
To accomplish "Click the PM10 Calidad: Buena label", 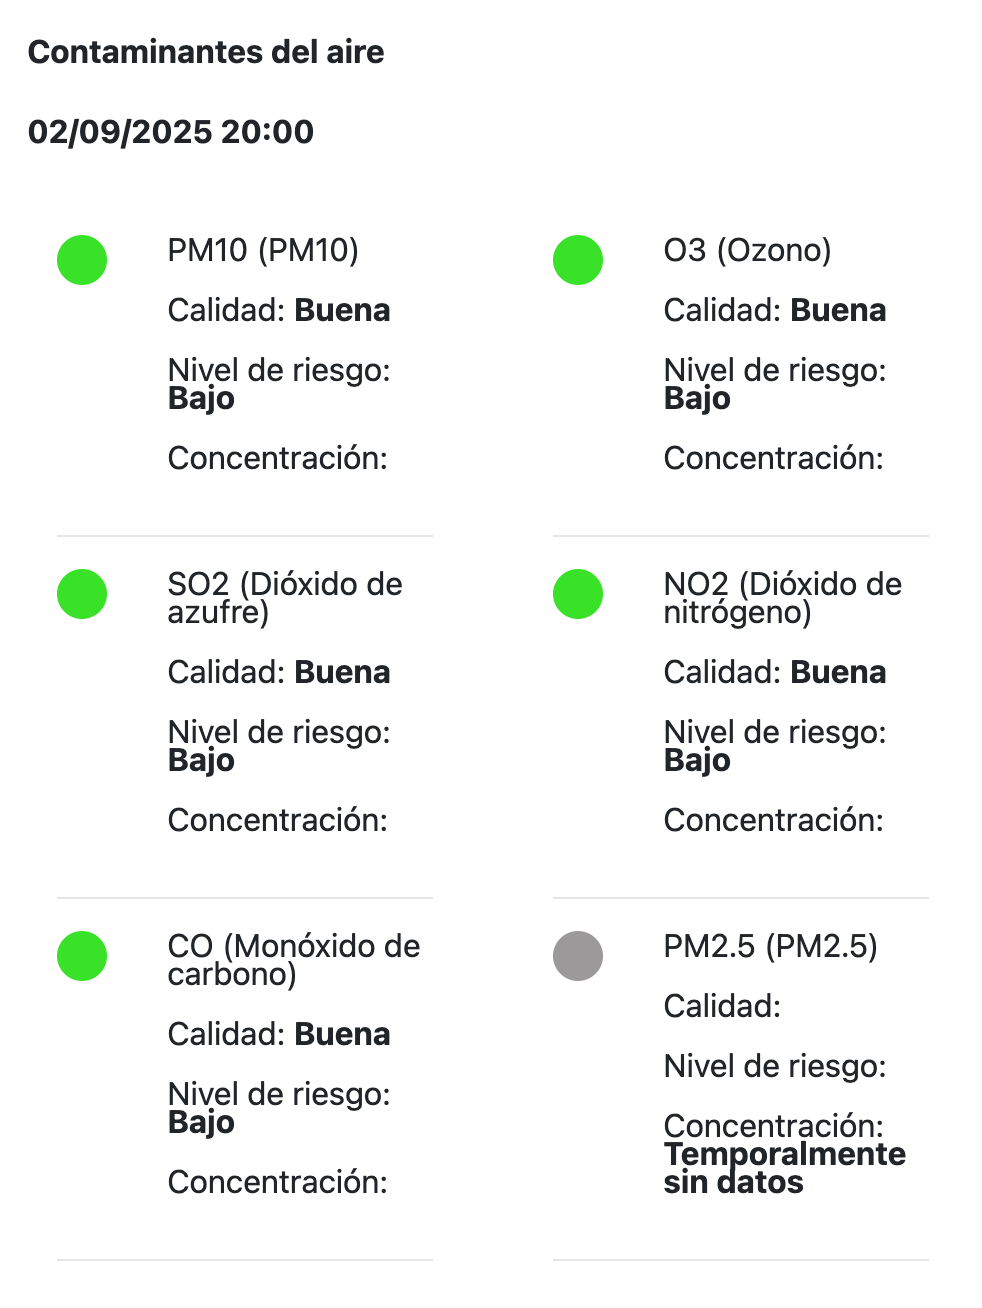I will coord(279,310).
